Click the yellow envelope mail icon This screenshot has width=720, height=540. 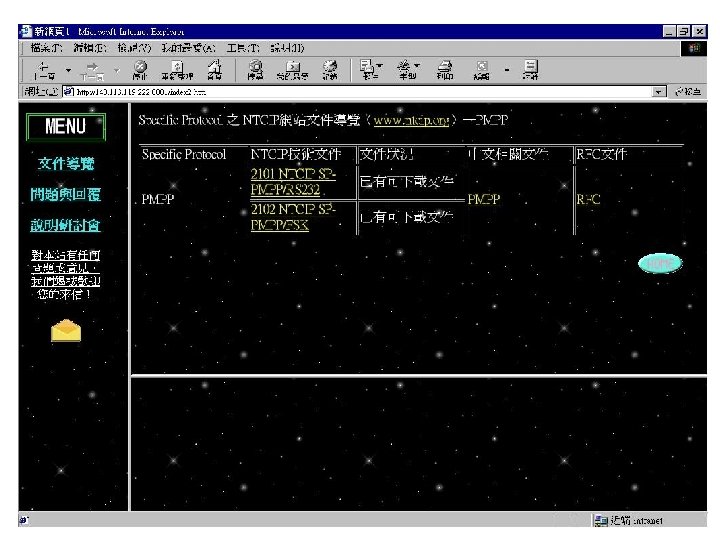click(x=66, y=331)
